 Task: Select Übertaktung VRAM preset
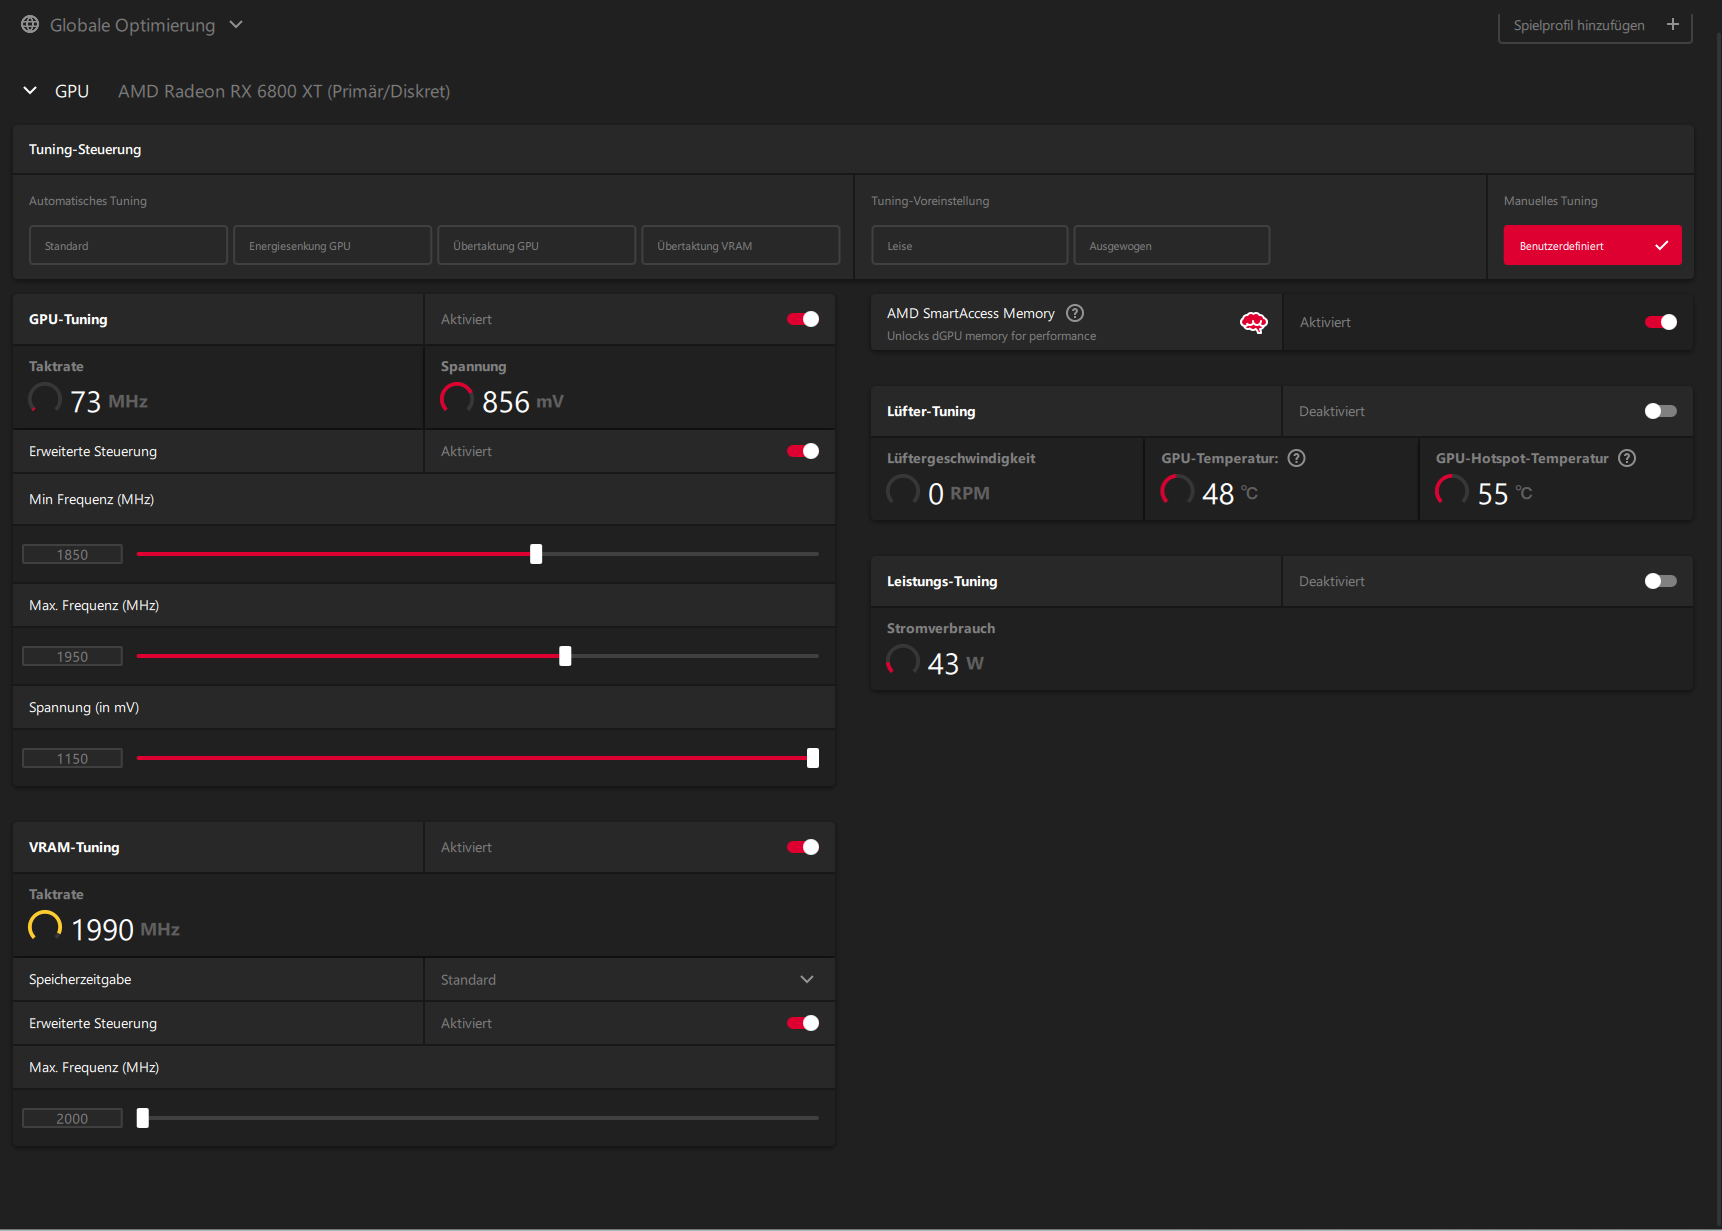coord(740,245)
